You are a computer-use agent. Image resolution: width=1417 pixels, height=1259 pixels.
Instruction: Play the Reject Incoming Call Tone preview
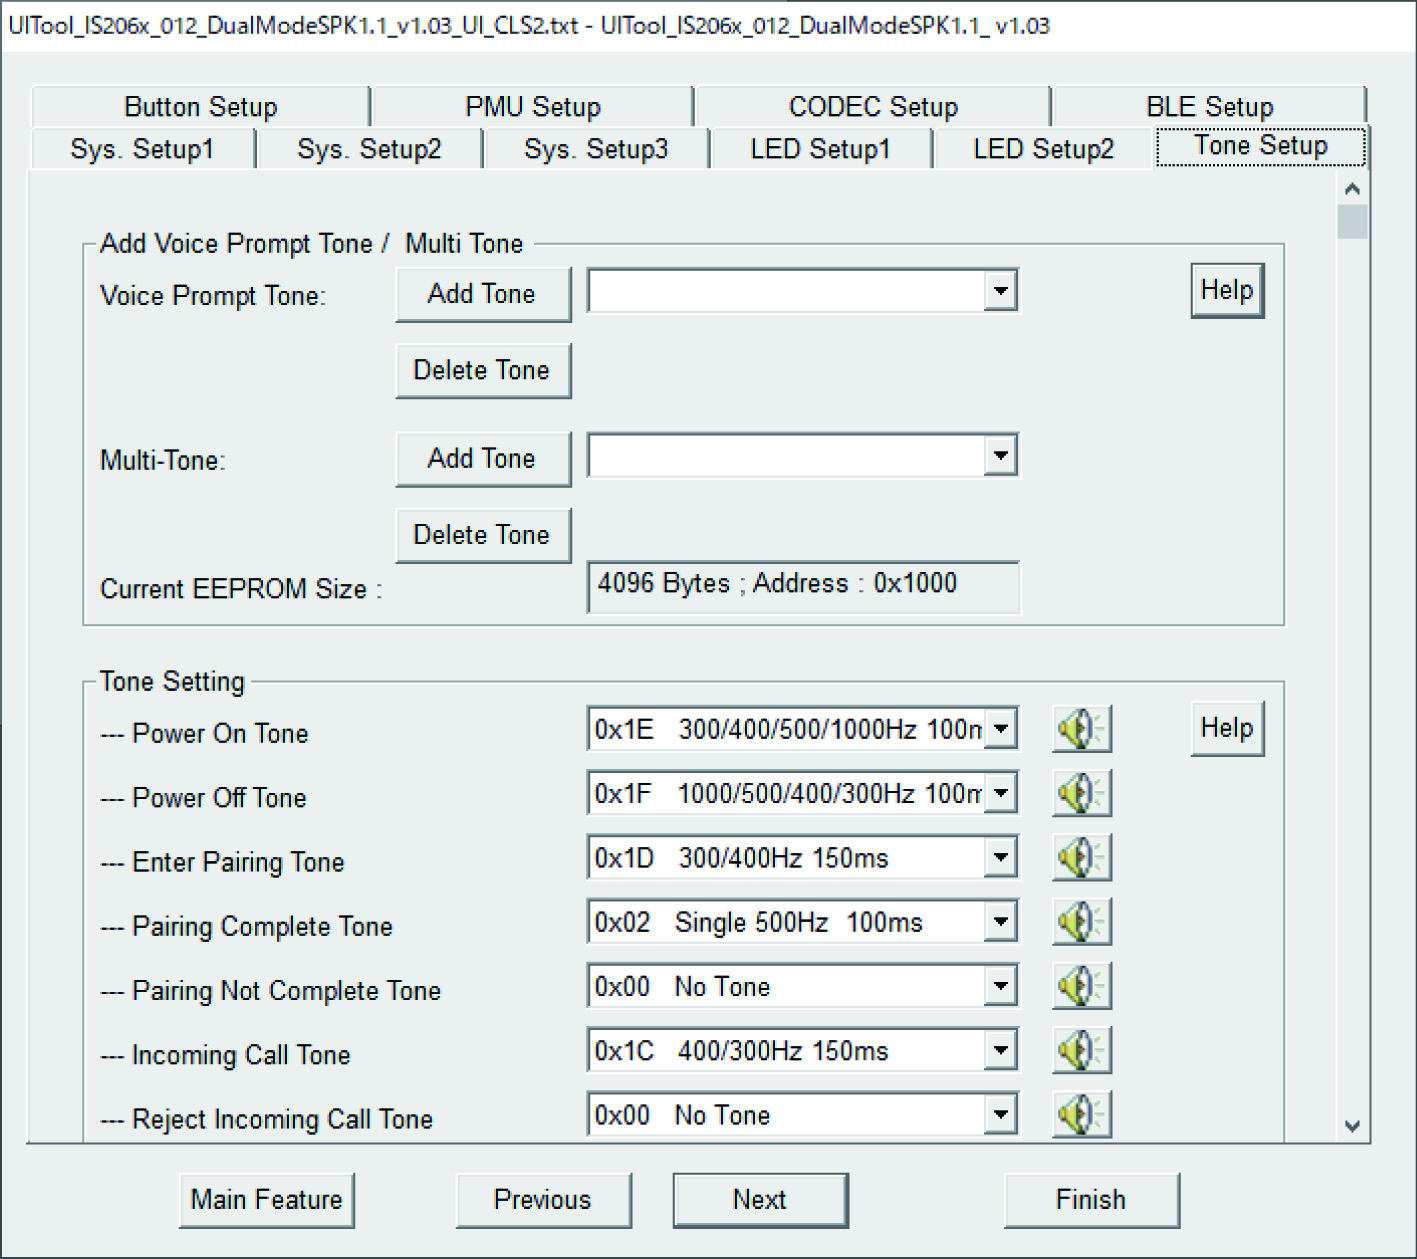point(1081,1114)
